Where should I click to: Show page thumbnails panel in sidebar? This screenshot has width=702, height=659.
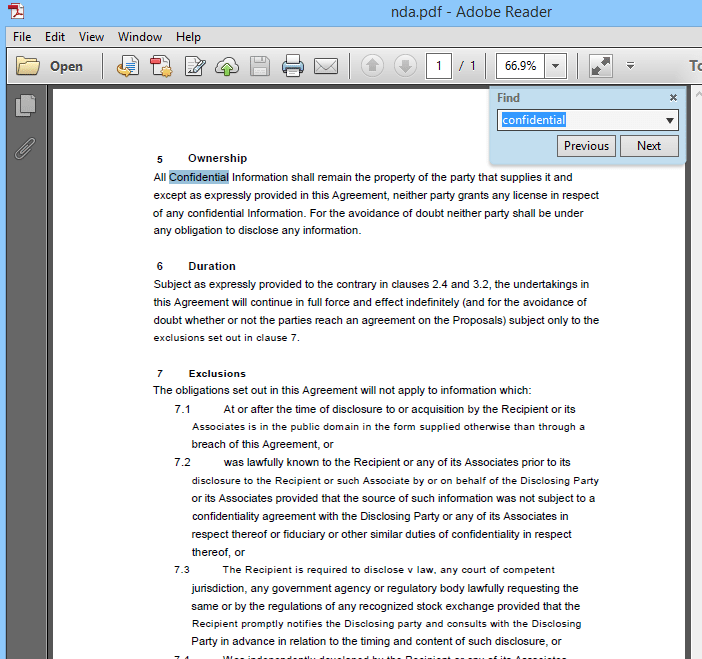tap(26, 106)
